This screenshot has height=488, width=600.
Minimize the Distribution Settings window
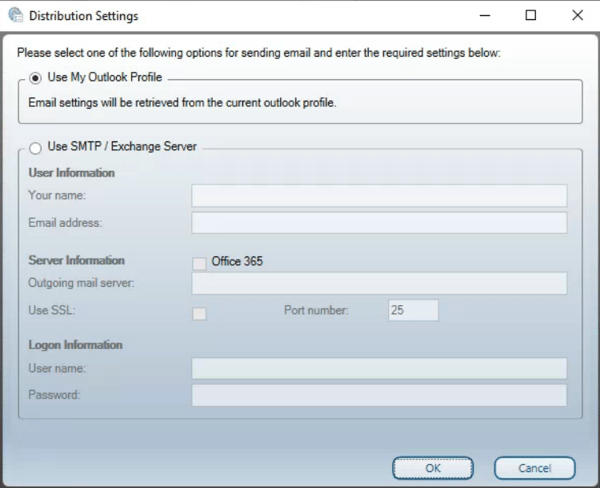(485, 16)
